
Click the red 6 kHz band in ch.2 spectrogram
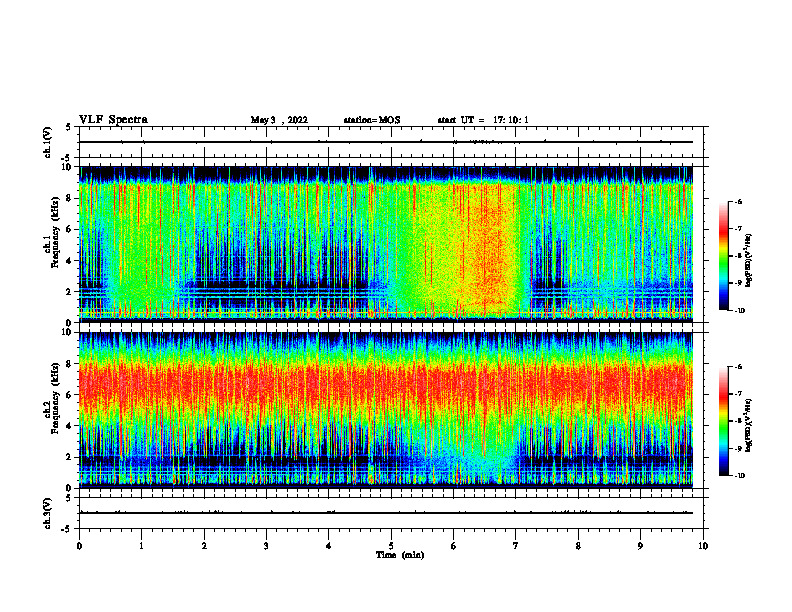pos(386,384)
